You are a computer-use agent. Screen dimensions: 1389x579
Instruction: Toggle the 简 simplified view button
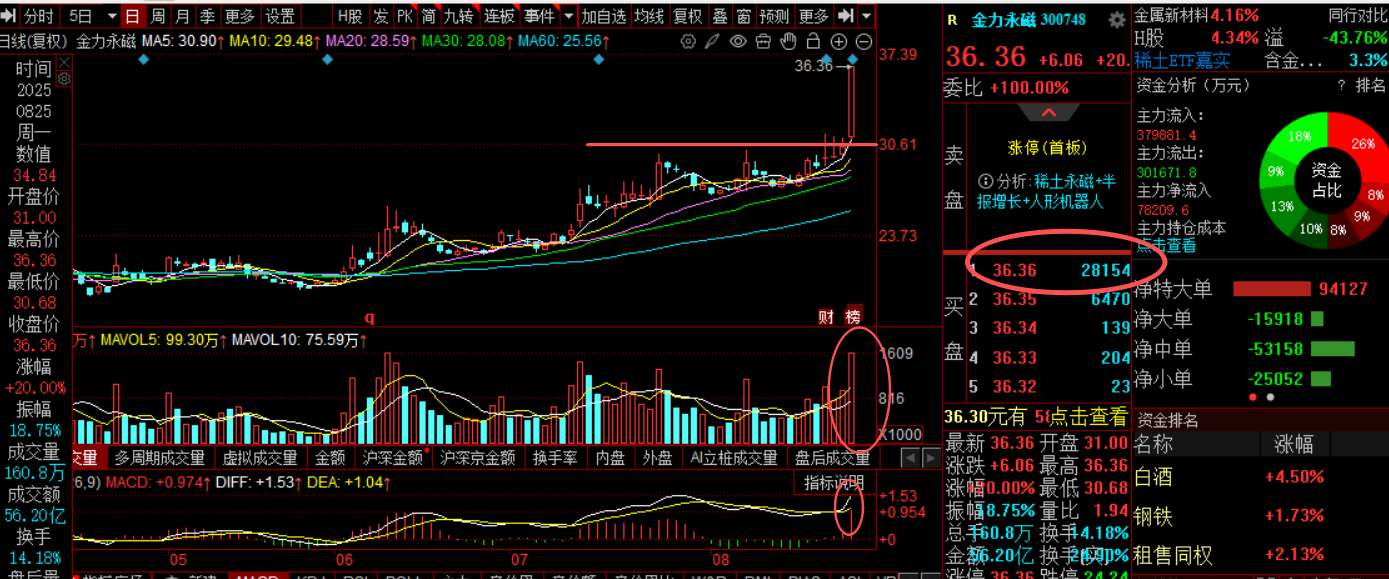[x=428, y=16]
